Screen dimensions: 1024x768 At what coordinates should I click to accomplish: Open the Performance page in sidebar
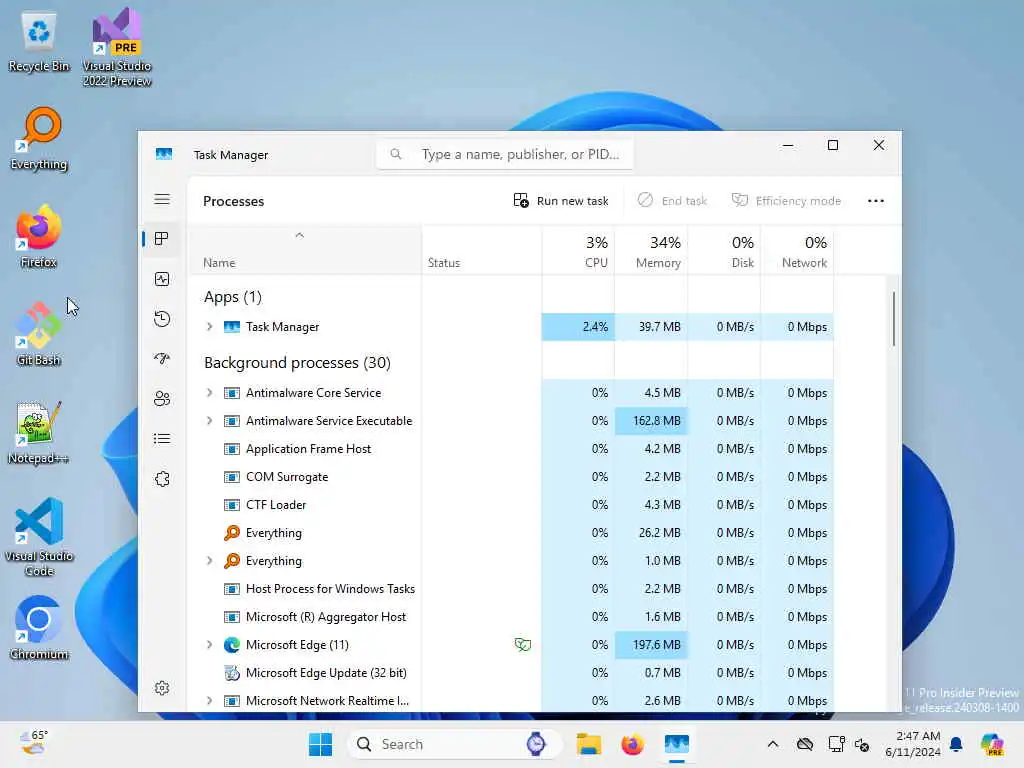[162, 280]
